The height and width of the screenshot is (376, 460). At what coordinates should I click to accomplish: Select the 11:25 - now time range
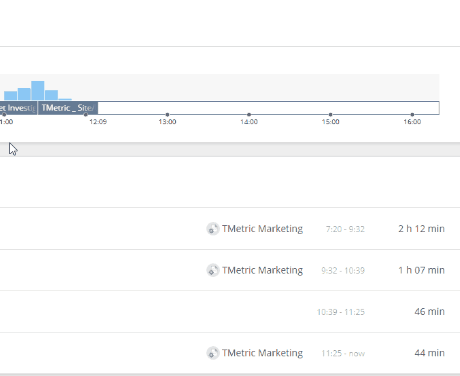click(343, 353)
